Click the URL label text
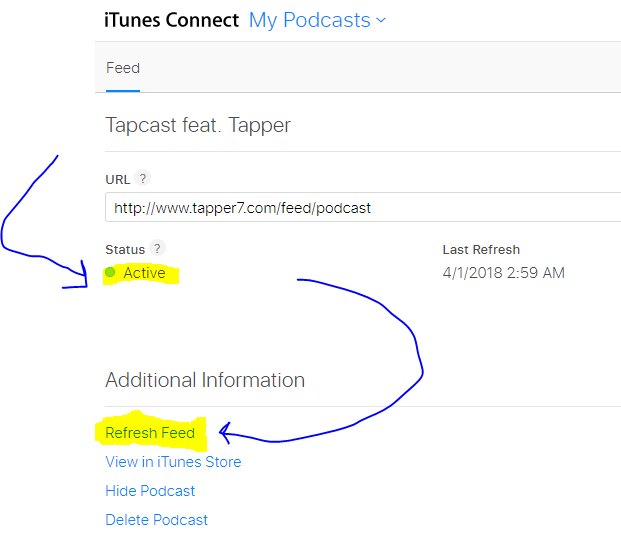 [x=118, y=180]
